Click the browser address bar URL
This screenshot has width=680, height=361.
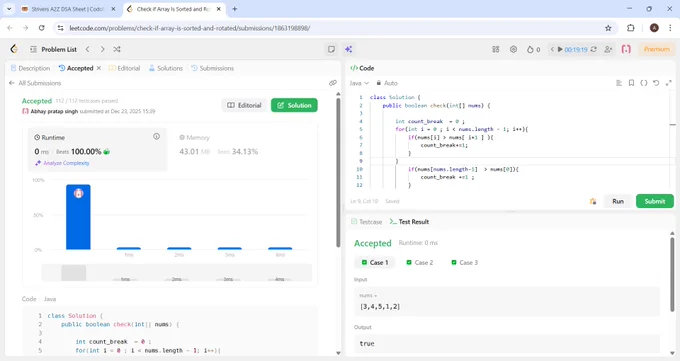pyautogui.click(x=190, y=28)
